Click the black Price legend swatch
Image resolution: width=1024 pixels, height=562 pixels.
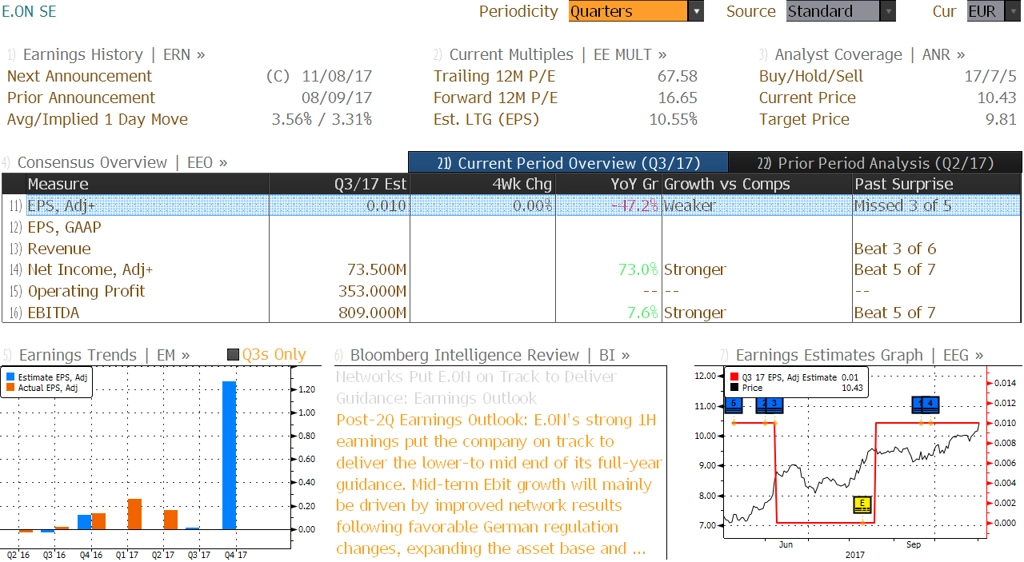735,388
